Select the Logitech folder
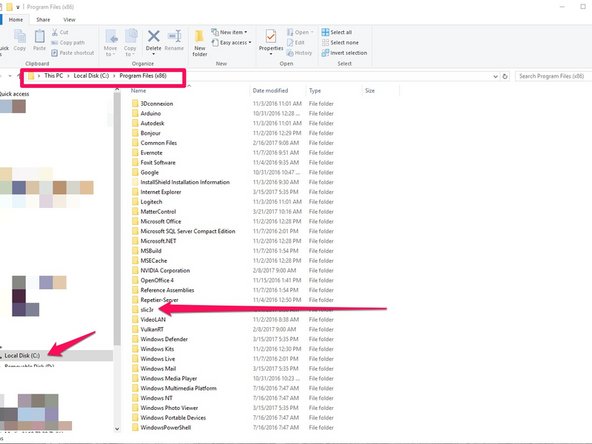This screenshot has height=444, width=592. pos(151,202)
